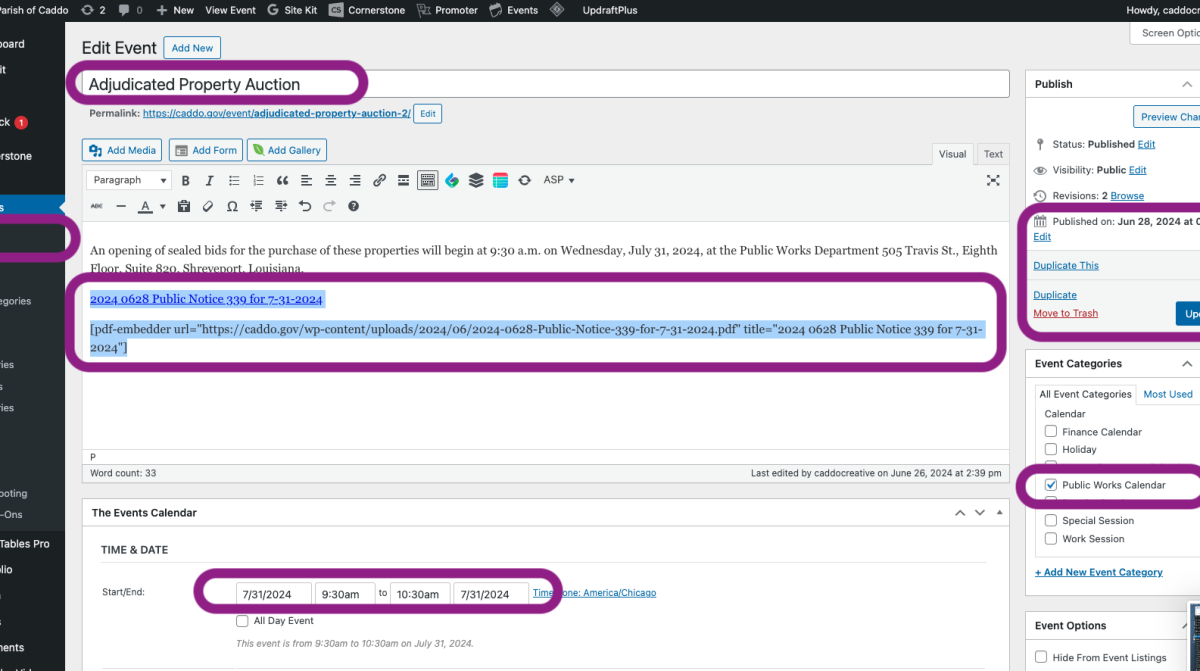The height and width of the screenshot is (671, 1200).
Task: Insert a special character (omega icon)
Action: point(232,206)
